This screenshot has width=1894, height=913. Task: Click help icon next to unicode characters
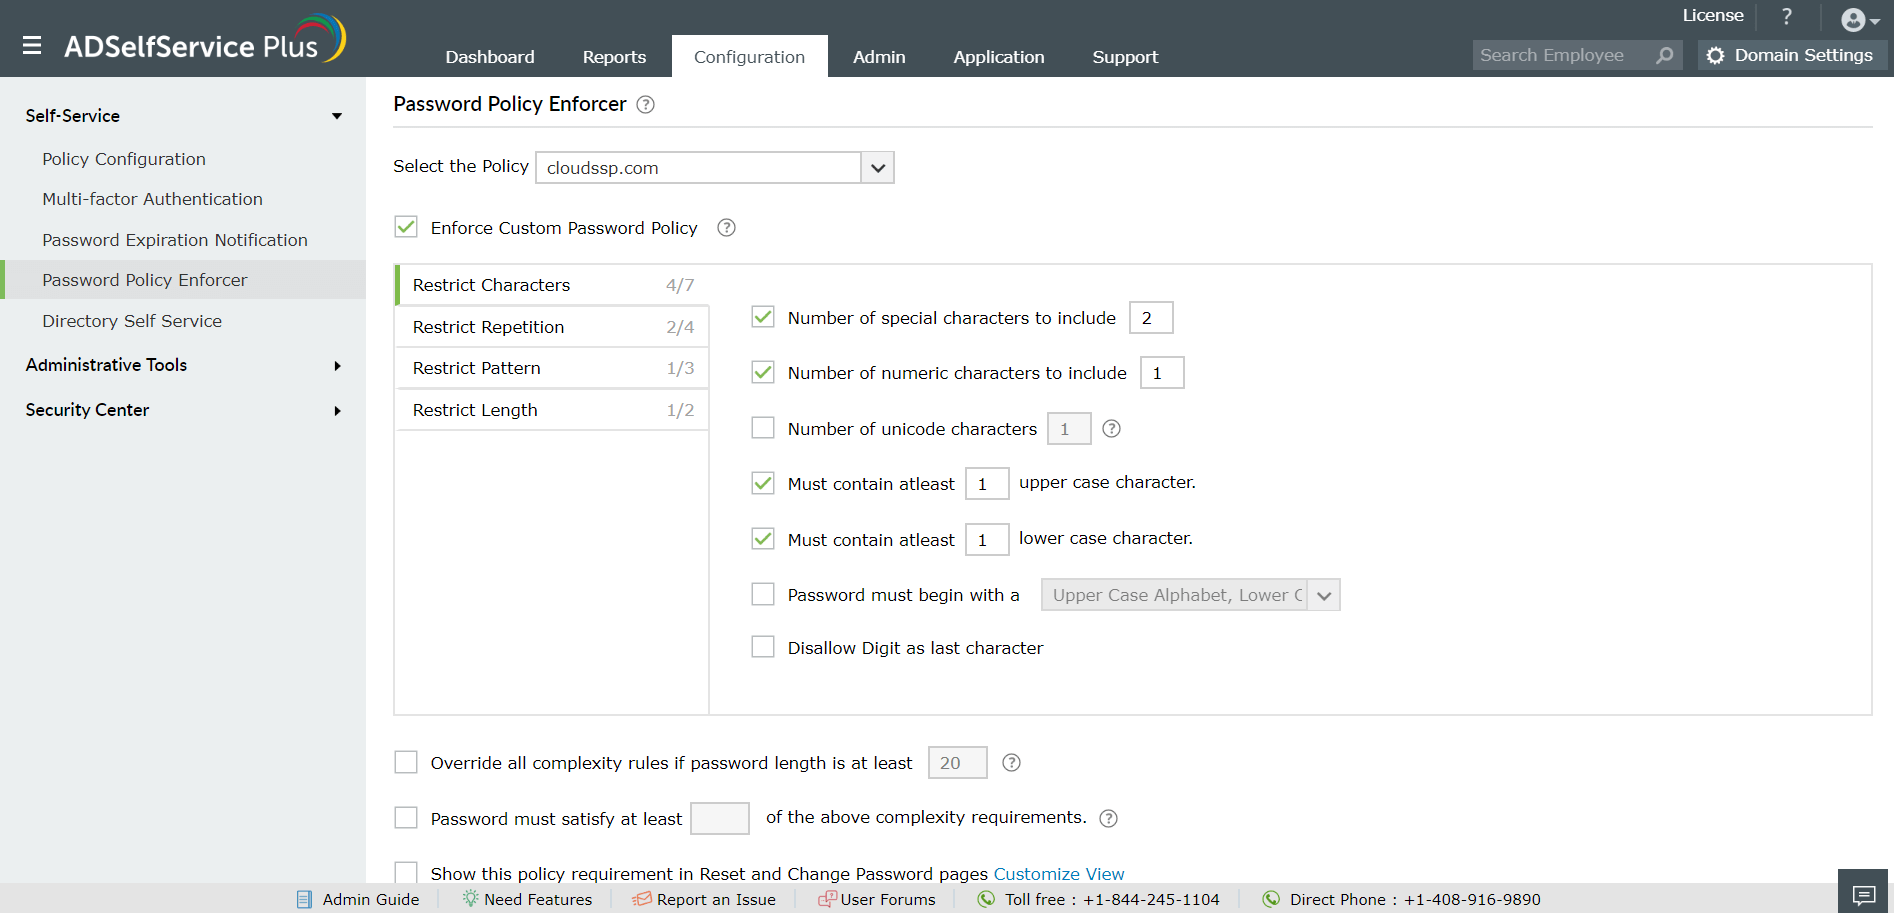(1111, 429)
